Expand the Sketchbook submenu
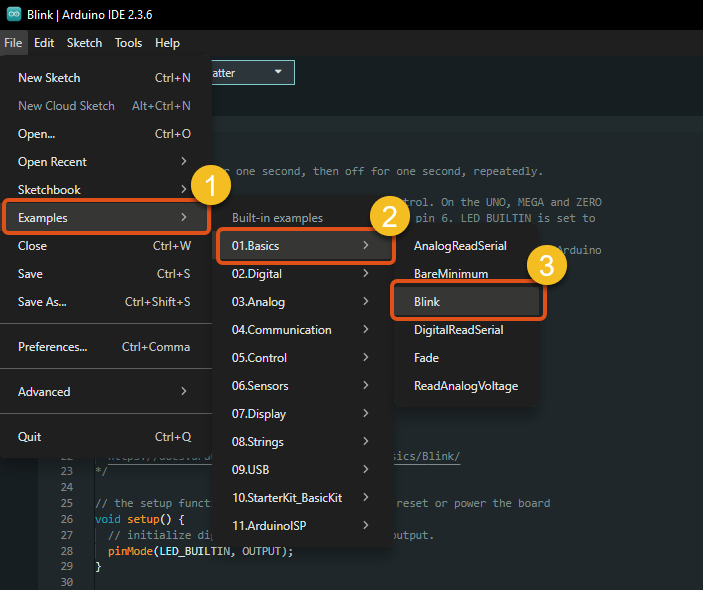Image resolution: width=703 pixels, height=590 pixels. pos(106,190)
